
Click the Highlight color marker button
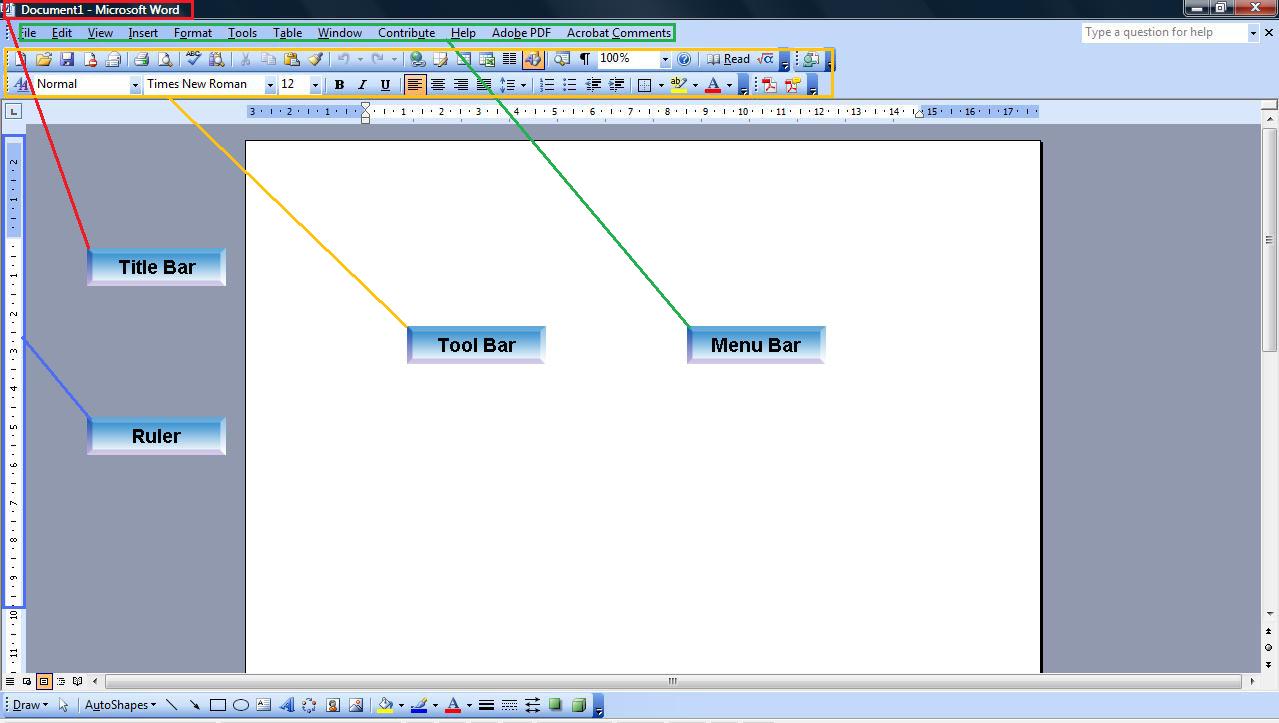pos(678,85)
